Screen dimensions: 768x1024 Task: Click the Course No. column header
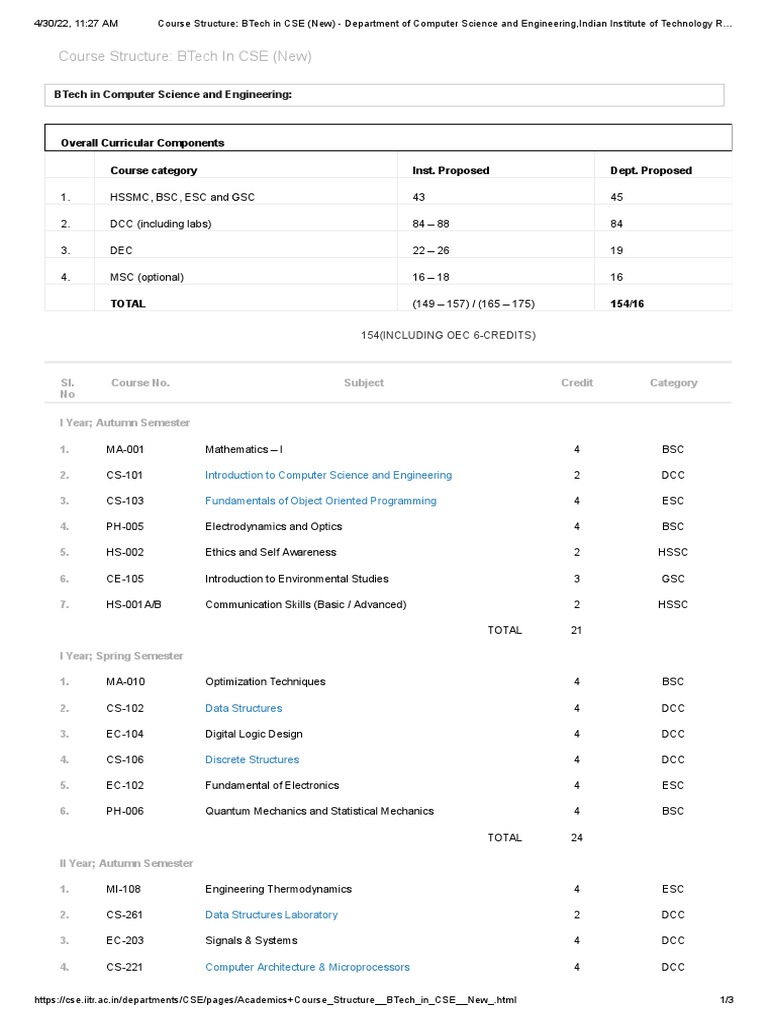click(x=140, y=383)
